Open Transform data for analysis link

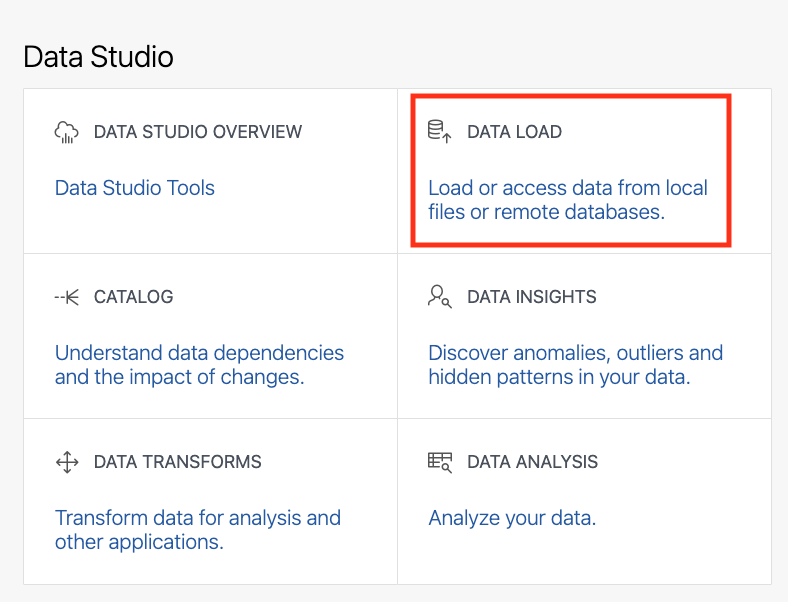tap(198, 530)
